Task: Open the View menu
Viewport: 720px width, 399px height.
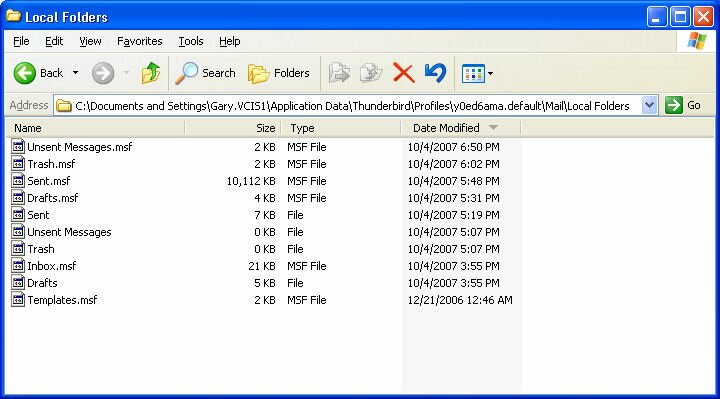Action: click(x=90, y=41)
